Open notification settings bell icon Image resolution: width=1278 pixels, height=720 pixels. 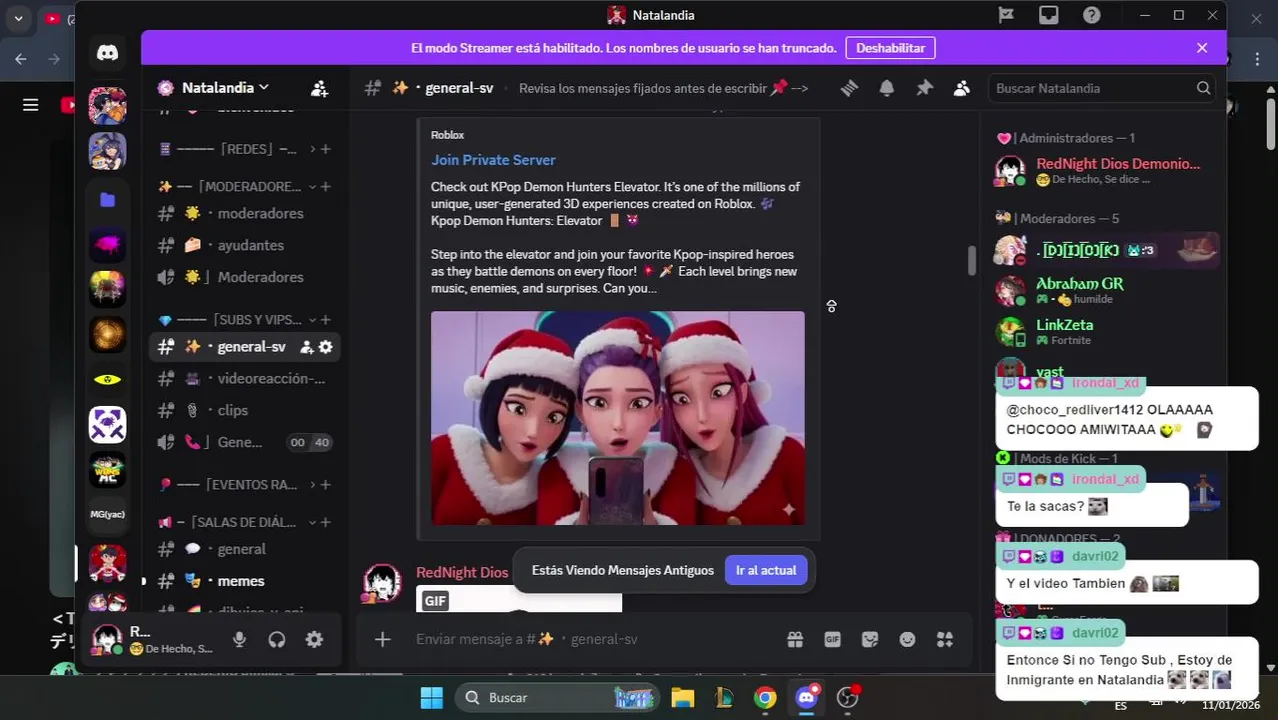886,88
